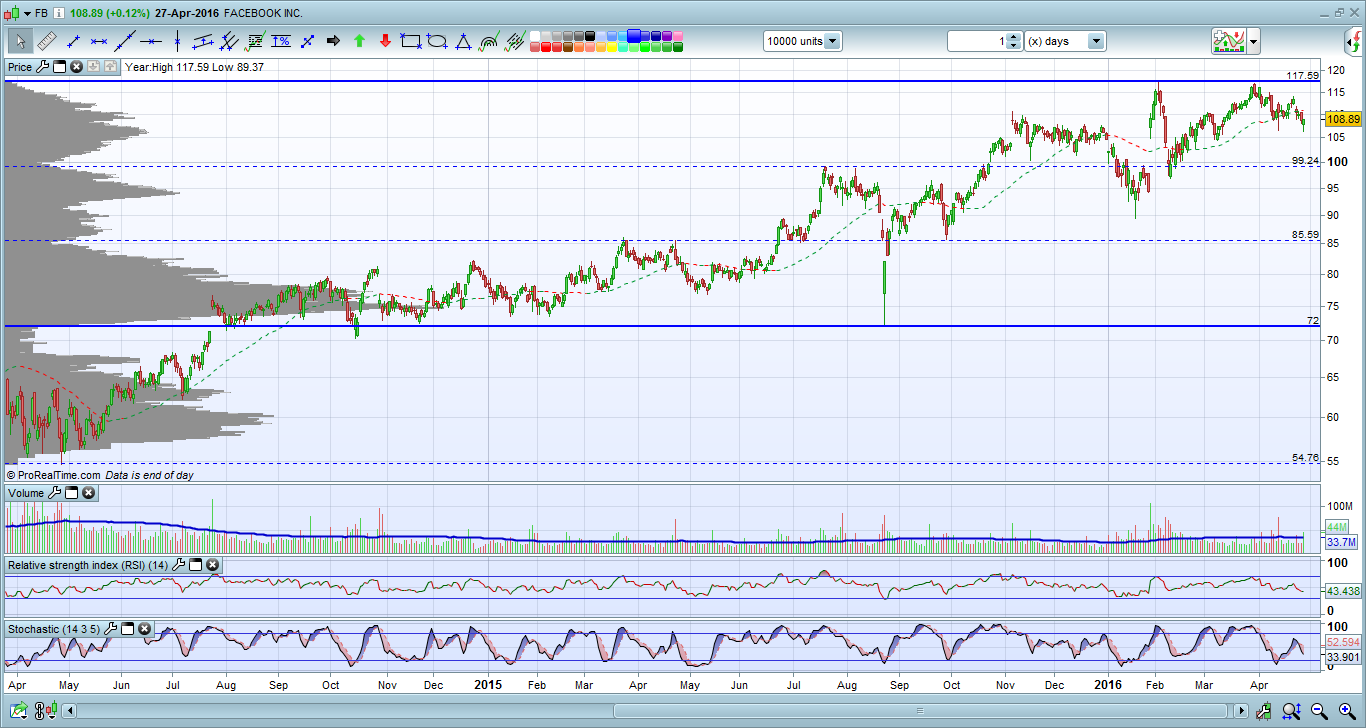Pick the rectangle drawing tool

pyautogui.click(x=411, y=41)
